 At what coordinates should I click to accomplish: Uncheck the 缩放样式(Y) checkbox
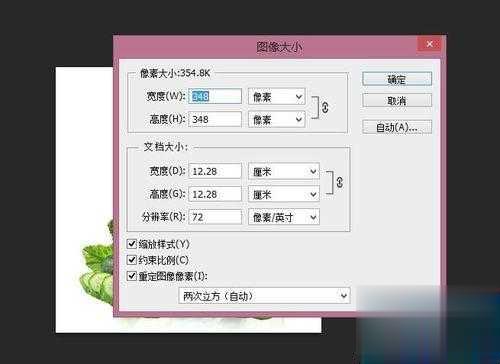[132, 244]
